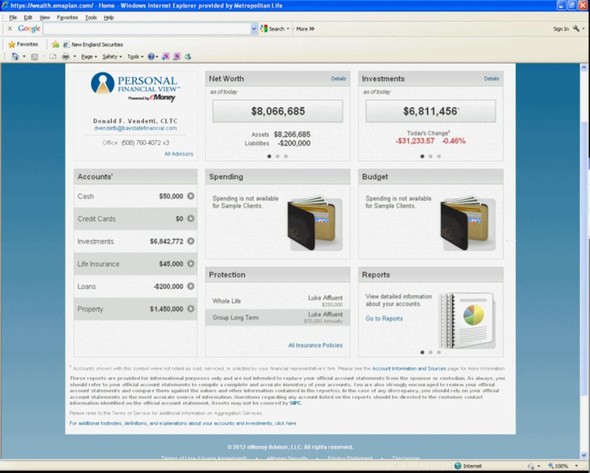This screenshot has height=473, width=590.
Task: Open the Tools menu in menu bar
Action: 91,18
